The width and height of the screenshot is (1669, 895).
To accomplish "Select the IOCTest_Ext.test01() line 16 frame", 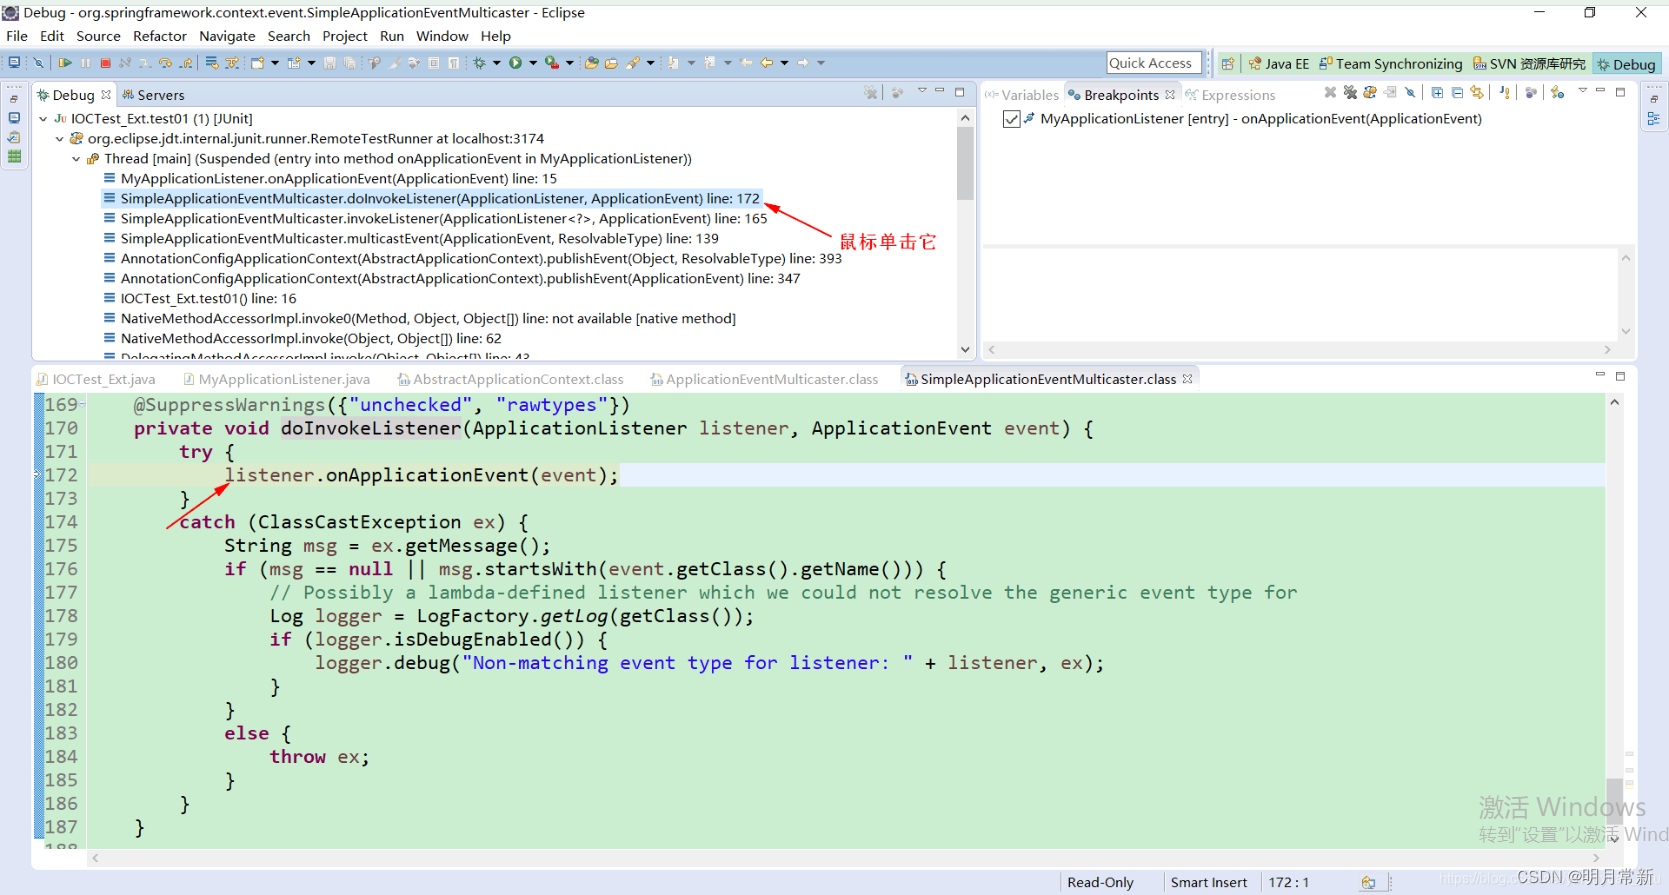I will point(200,299).
